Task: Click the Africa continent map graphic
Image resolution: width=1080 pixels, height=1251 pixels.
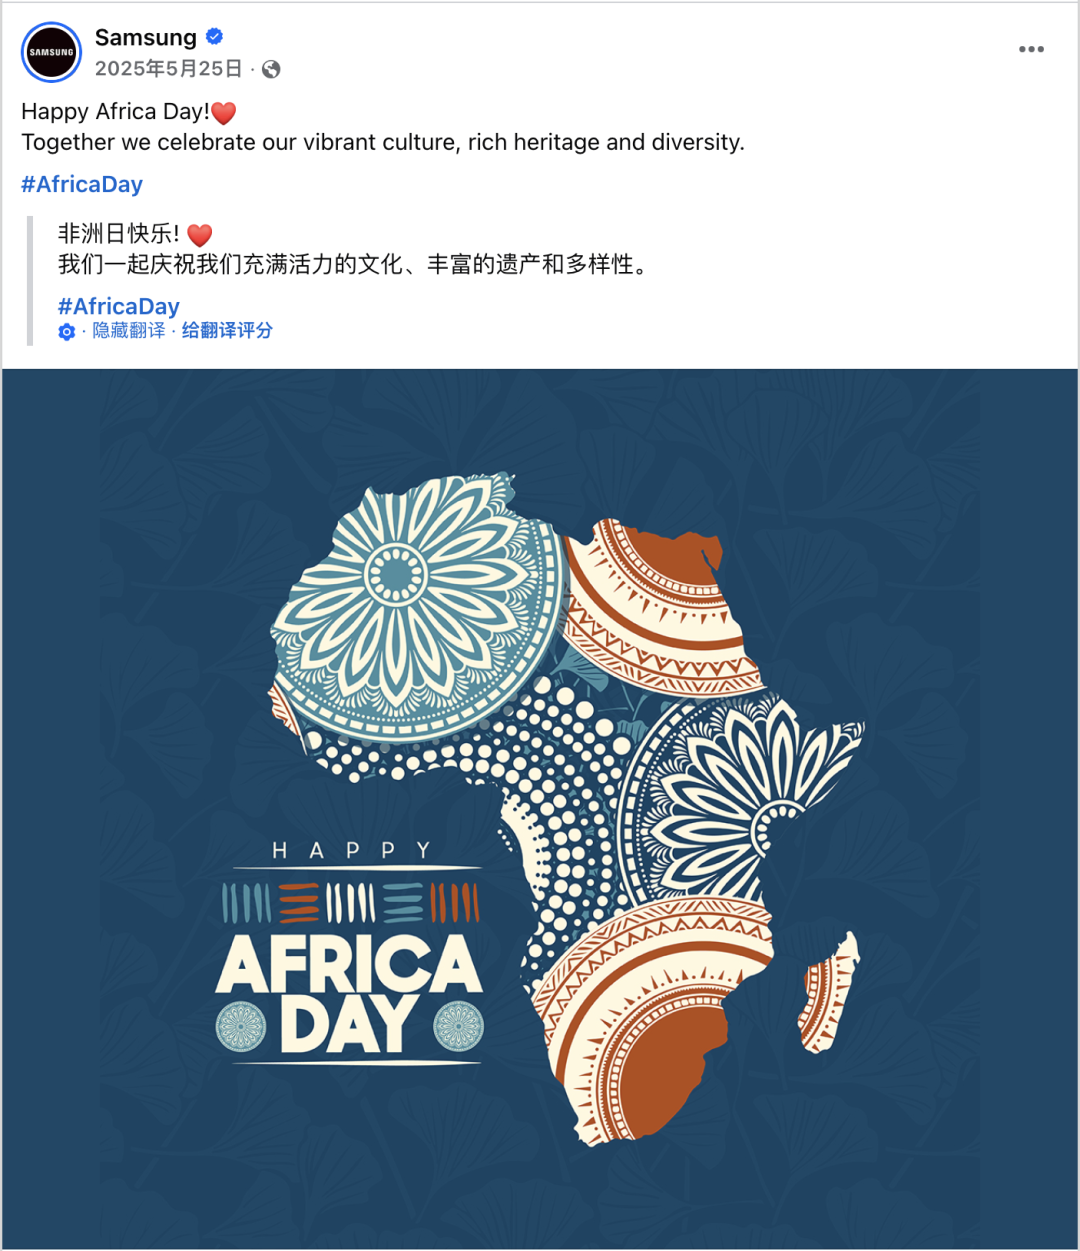Action: click(560, 760)
